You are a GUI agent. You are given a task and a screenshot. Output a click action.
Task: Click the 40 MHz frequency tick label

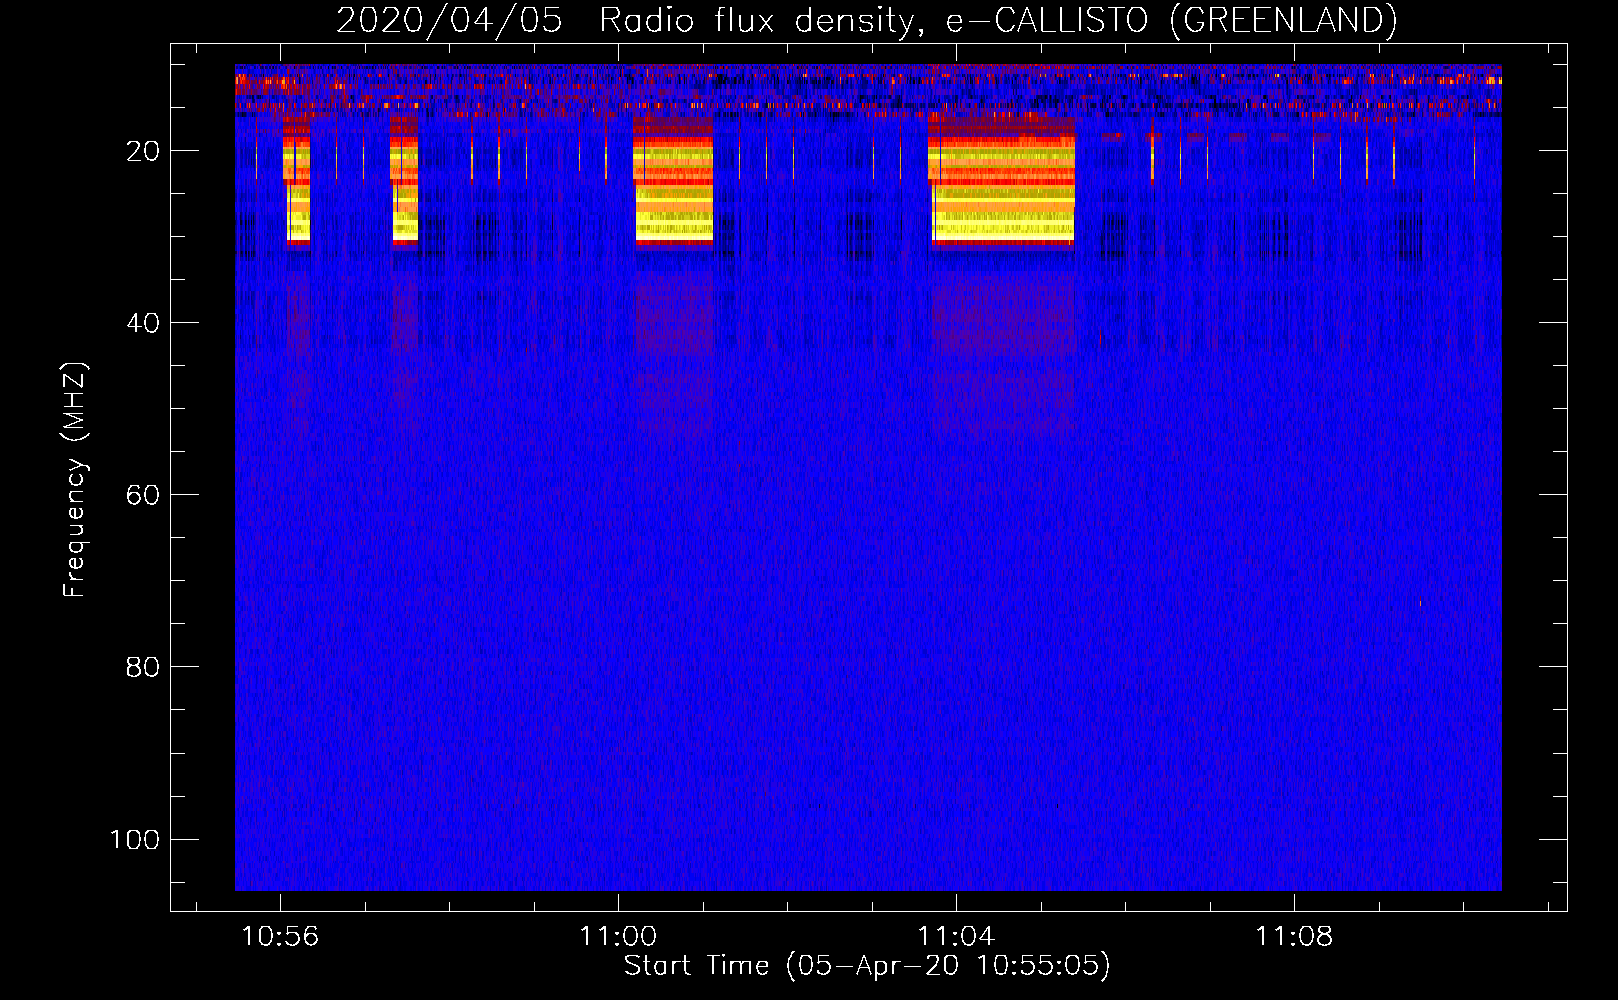click(143, 323)
